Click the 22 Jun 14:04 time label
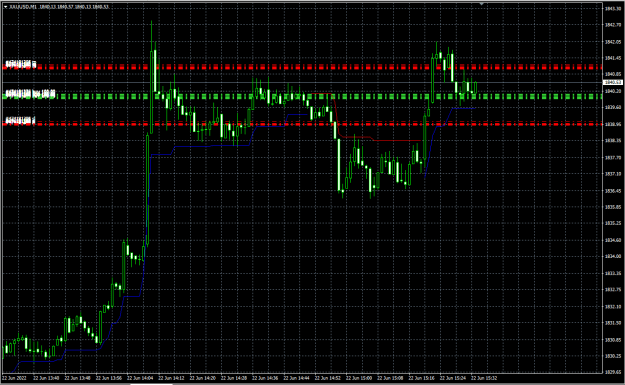 [x=140, y=378]
